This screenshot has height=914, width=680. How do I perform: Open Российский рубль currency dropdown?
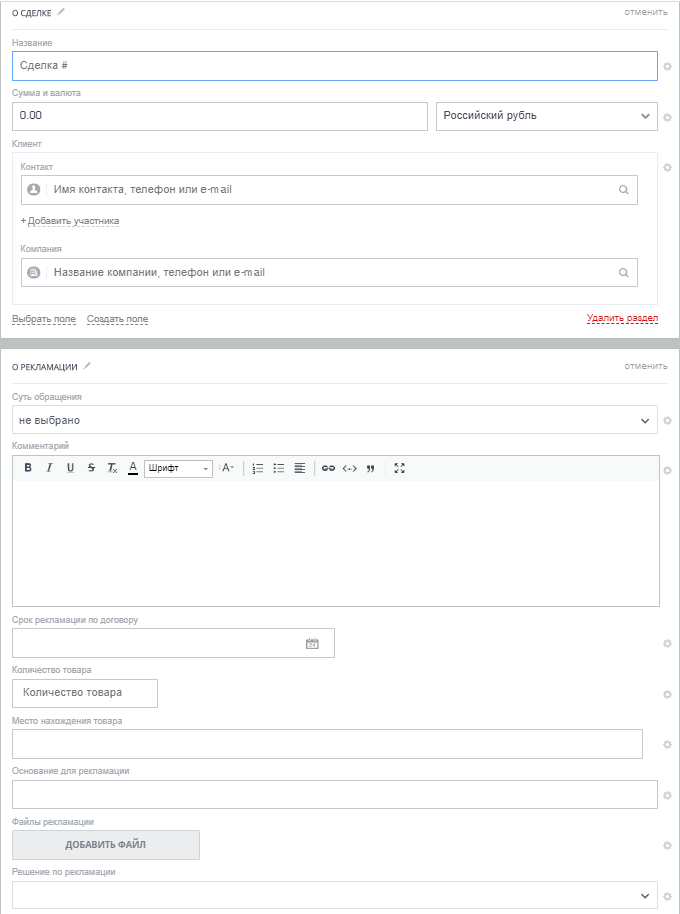pos(547,116)
